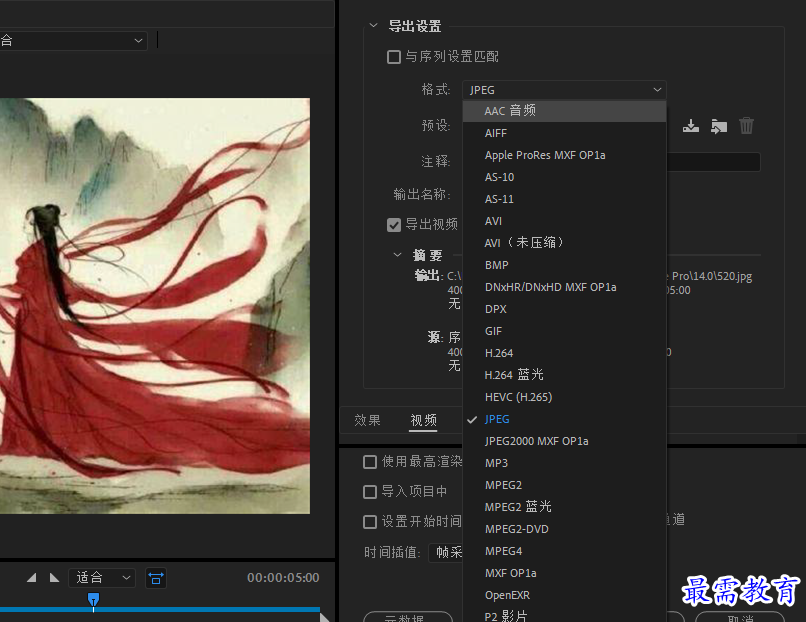The height and width of the screenshot is (622, 806).
Task: Pick AVI（未压缩）format
Action: [564, 243]
